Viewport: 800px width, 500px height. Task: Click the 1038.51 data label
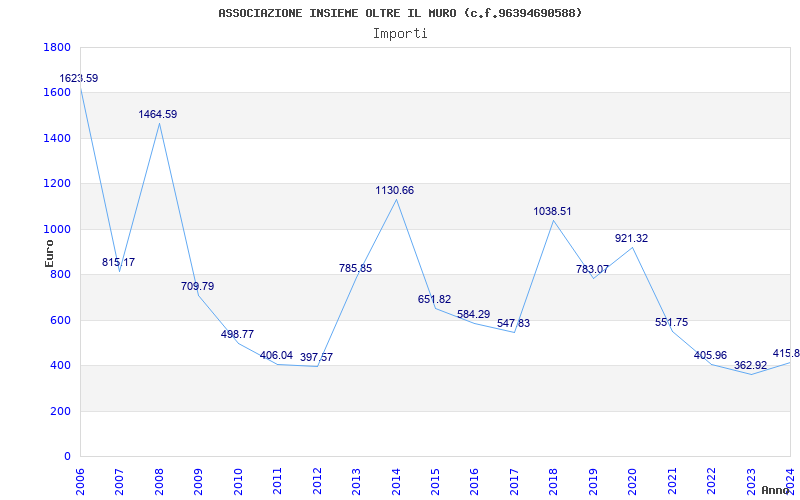[553, 211]
